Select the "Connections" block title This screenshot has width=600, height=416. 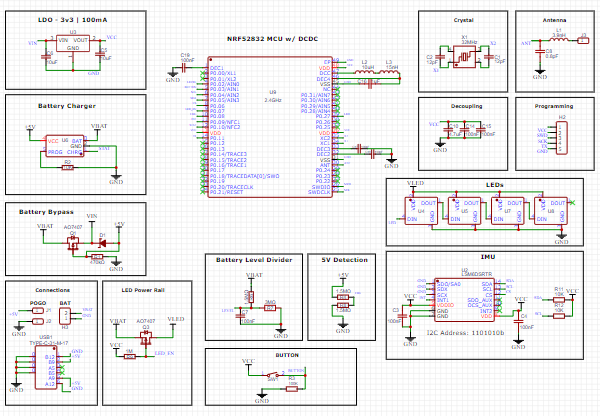[53, 290]
